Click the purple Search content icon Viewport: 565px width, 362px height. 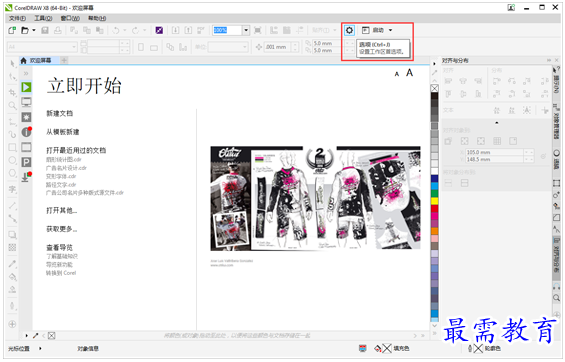tap(159, 30)
